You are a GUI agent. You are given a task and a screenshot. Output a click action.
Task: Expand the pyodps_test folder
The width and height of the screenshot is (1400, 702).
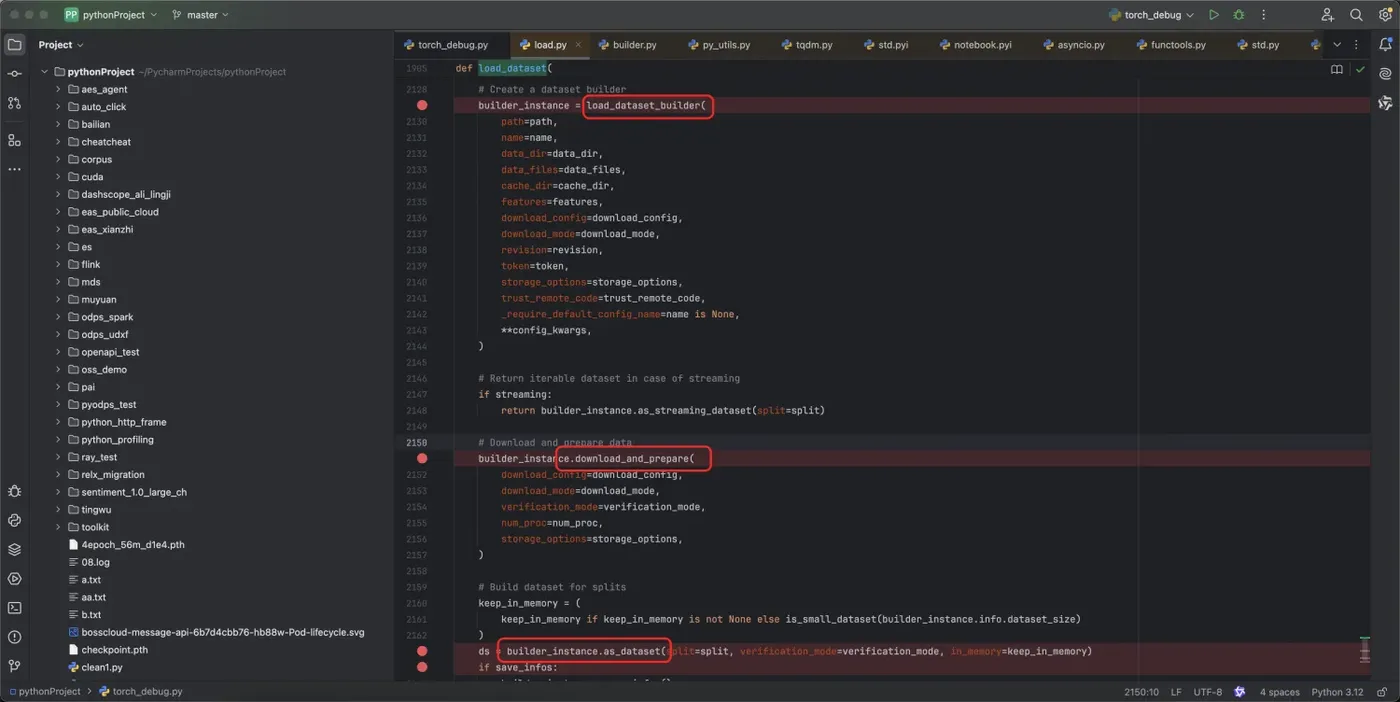point(58,404)
